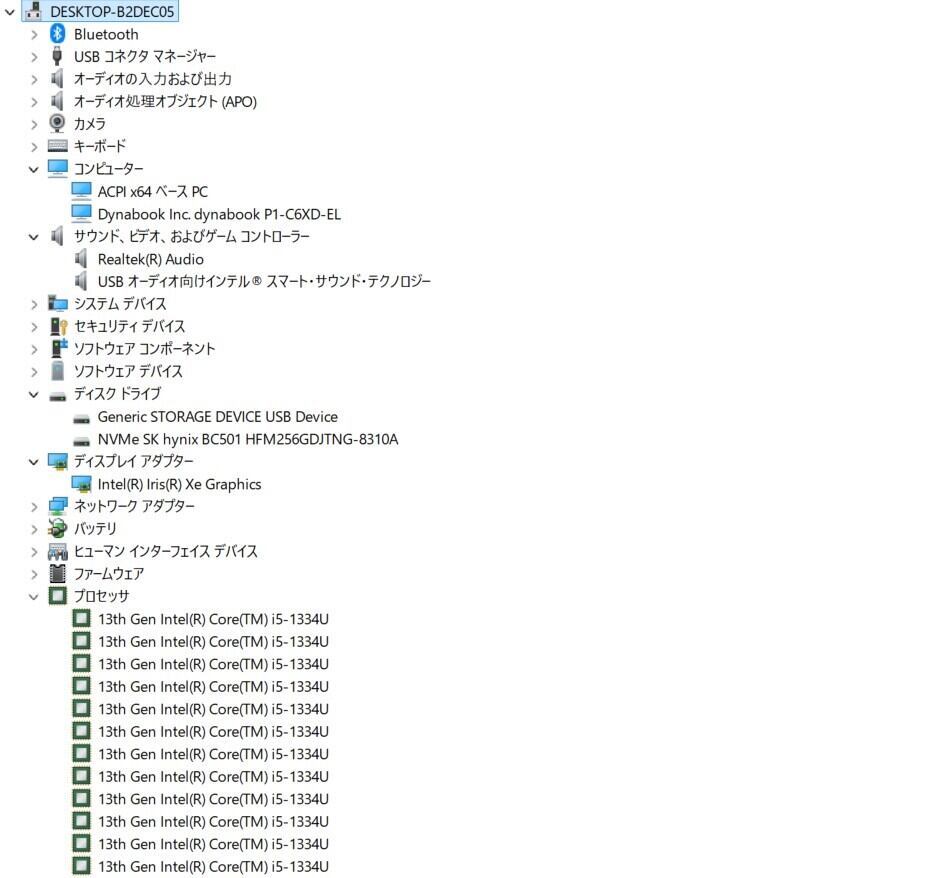Click the ネットワーク アダプター icon
The height and width of the screenshot is (878, 936).
(x=57, y=506)
